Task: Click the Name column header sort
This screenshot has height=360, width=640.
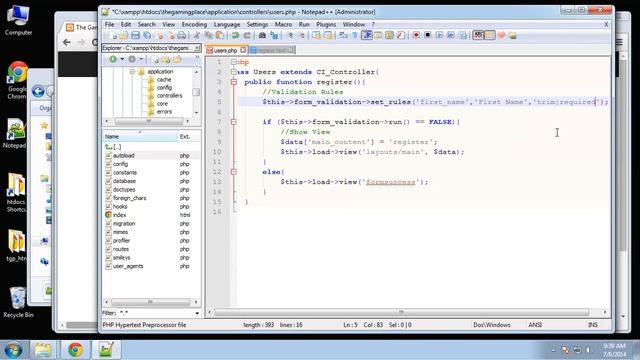Action: click(x=140, y=136)
